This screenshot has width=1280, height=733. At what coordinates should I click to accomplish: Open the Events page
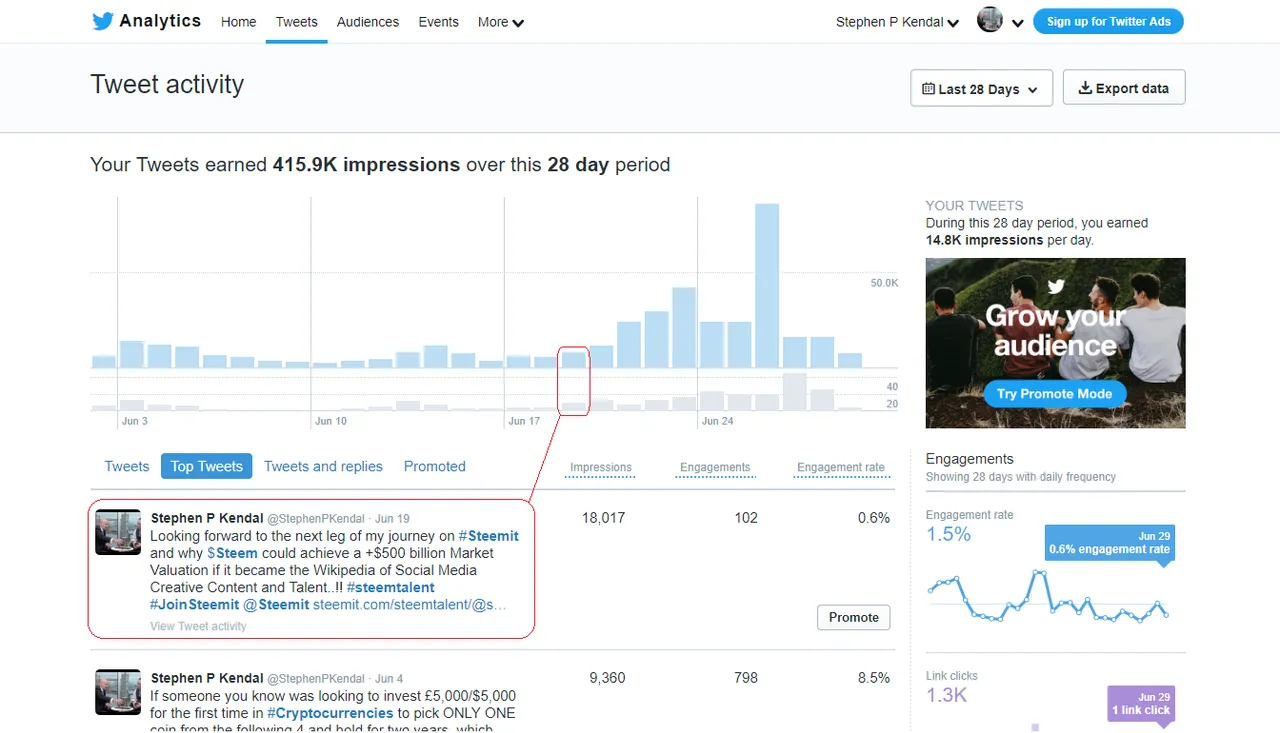click(x=439, y=22)
